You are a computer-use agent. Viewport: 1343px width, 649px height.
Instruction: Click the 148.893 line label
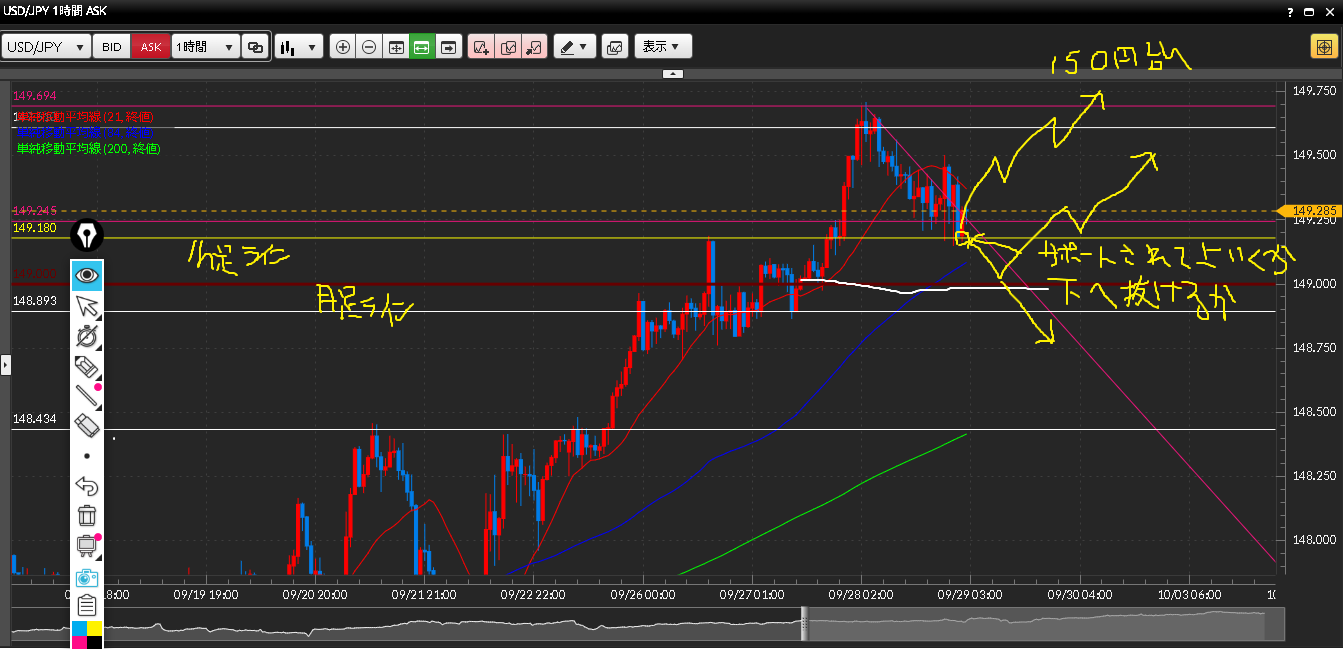pyautogui.click(x=33, y=301)
